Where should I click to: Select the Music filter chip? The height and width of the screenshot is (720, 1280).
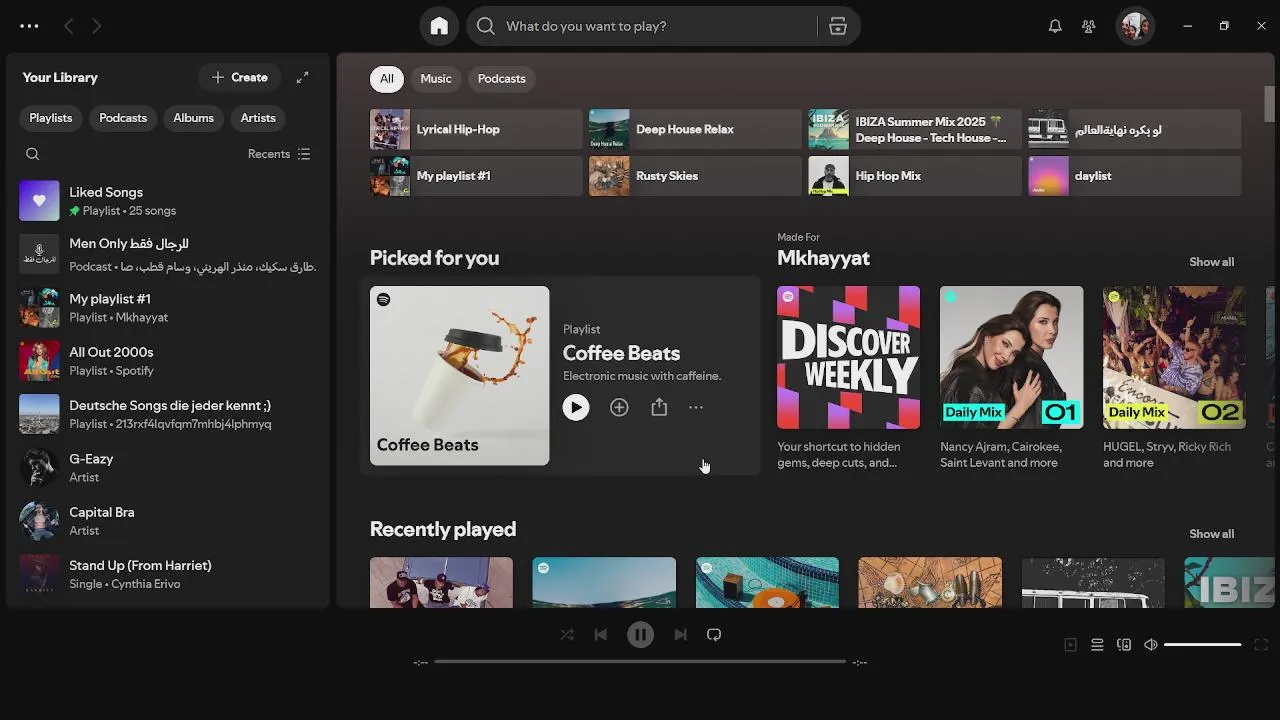pyautogui.click(x=436, y=79)
